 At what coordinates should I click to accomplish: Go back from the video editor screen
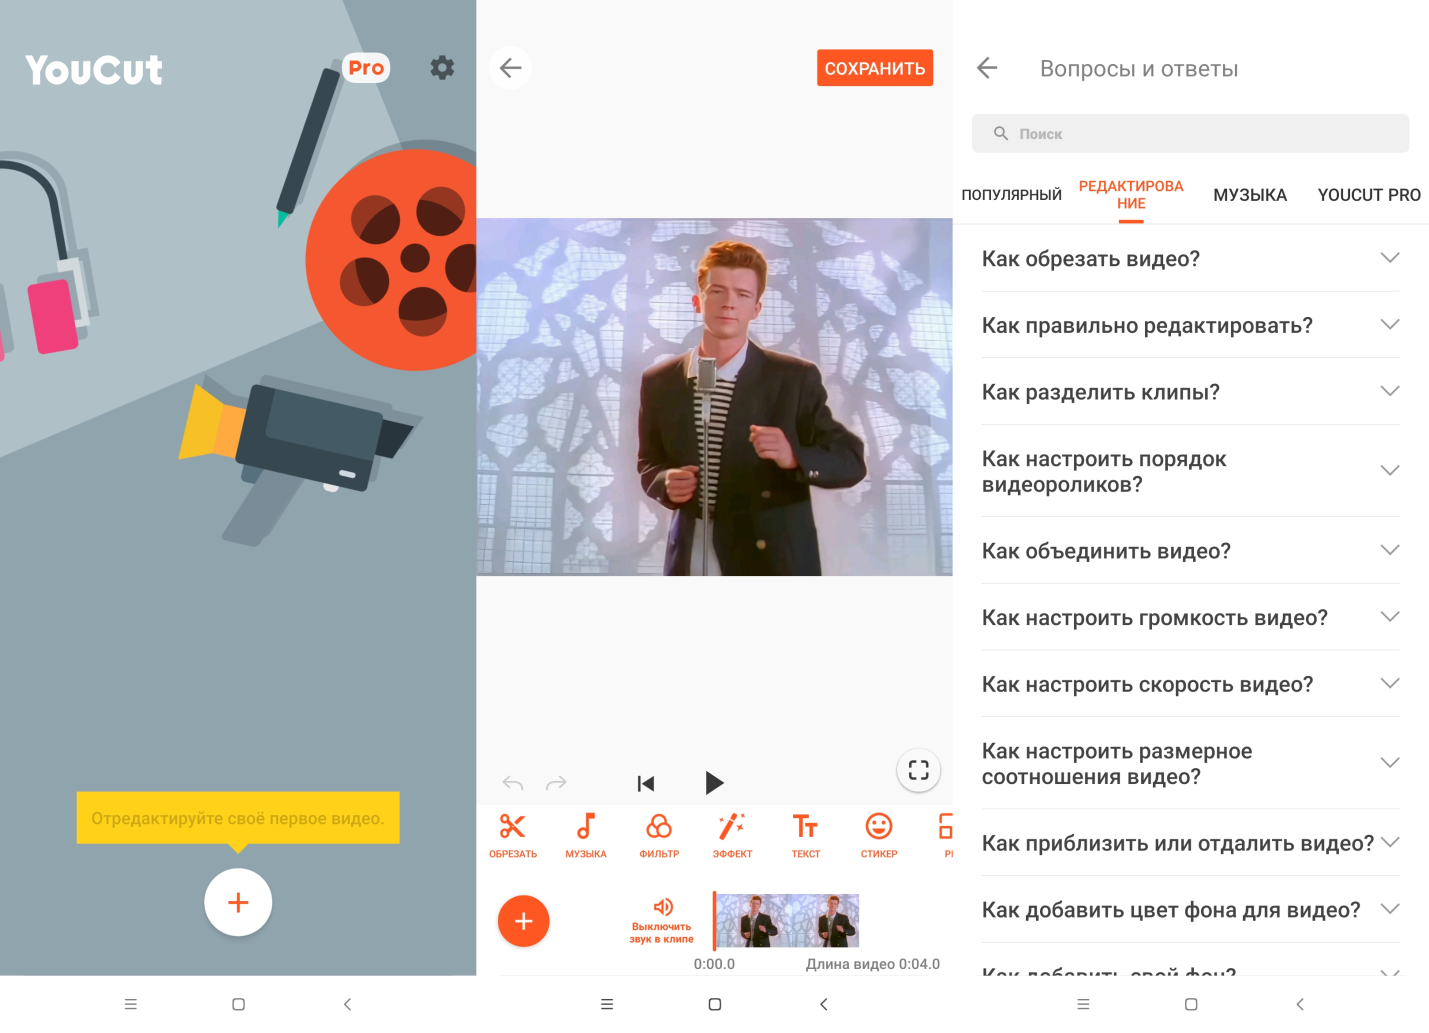click(x=511, y=68)
